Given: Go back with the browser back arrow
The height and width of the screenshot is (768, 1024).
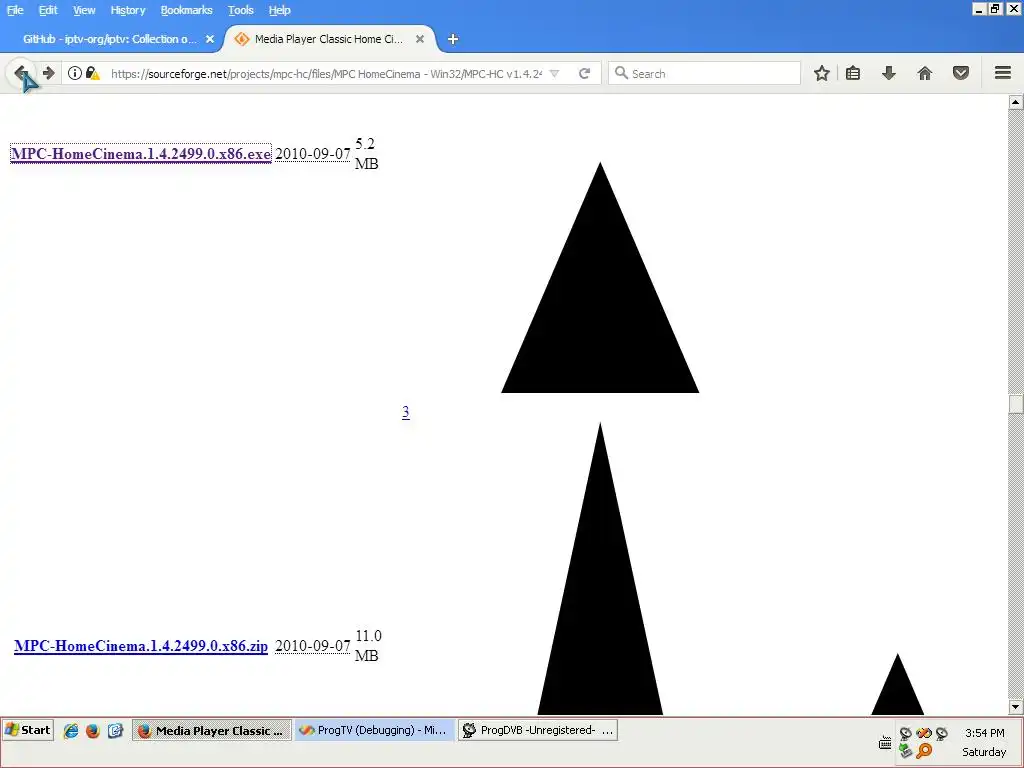Looking at the screenshot, I should click(x=21, y=73).
